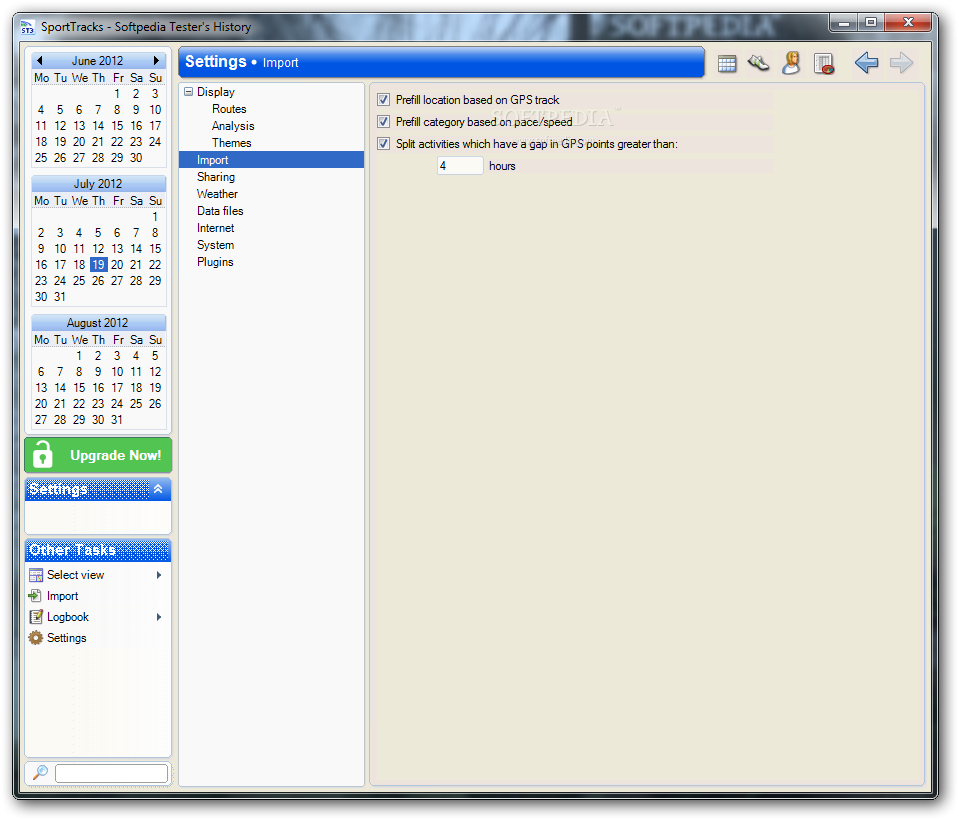The width and height of the screenshot is (959, 820).
Task: Open the reports table chart icon
Action: pos(824,64)
